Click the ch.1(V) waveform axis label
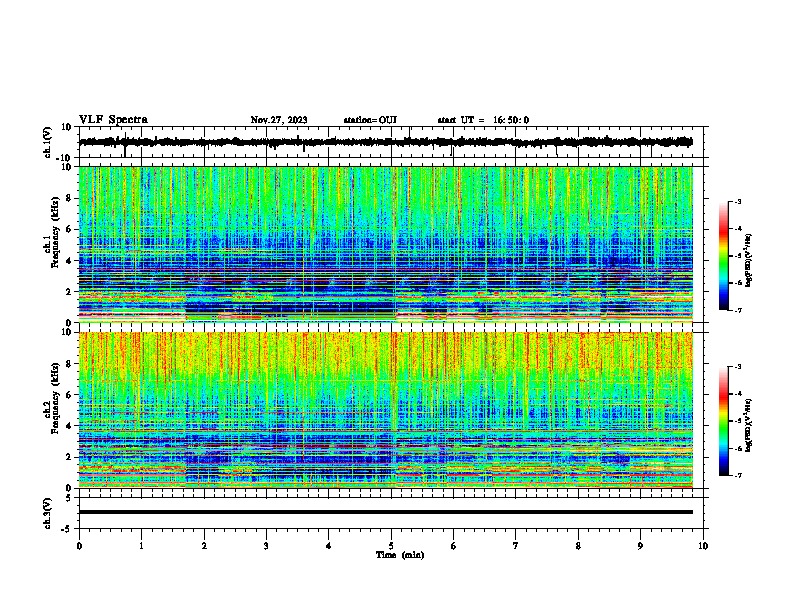 tap(48, 142)
